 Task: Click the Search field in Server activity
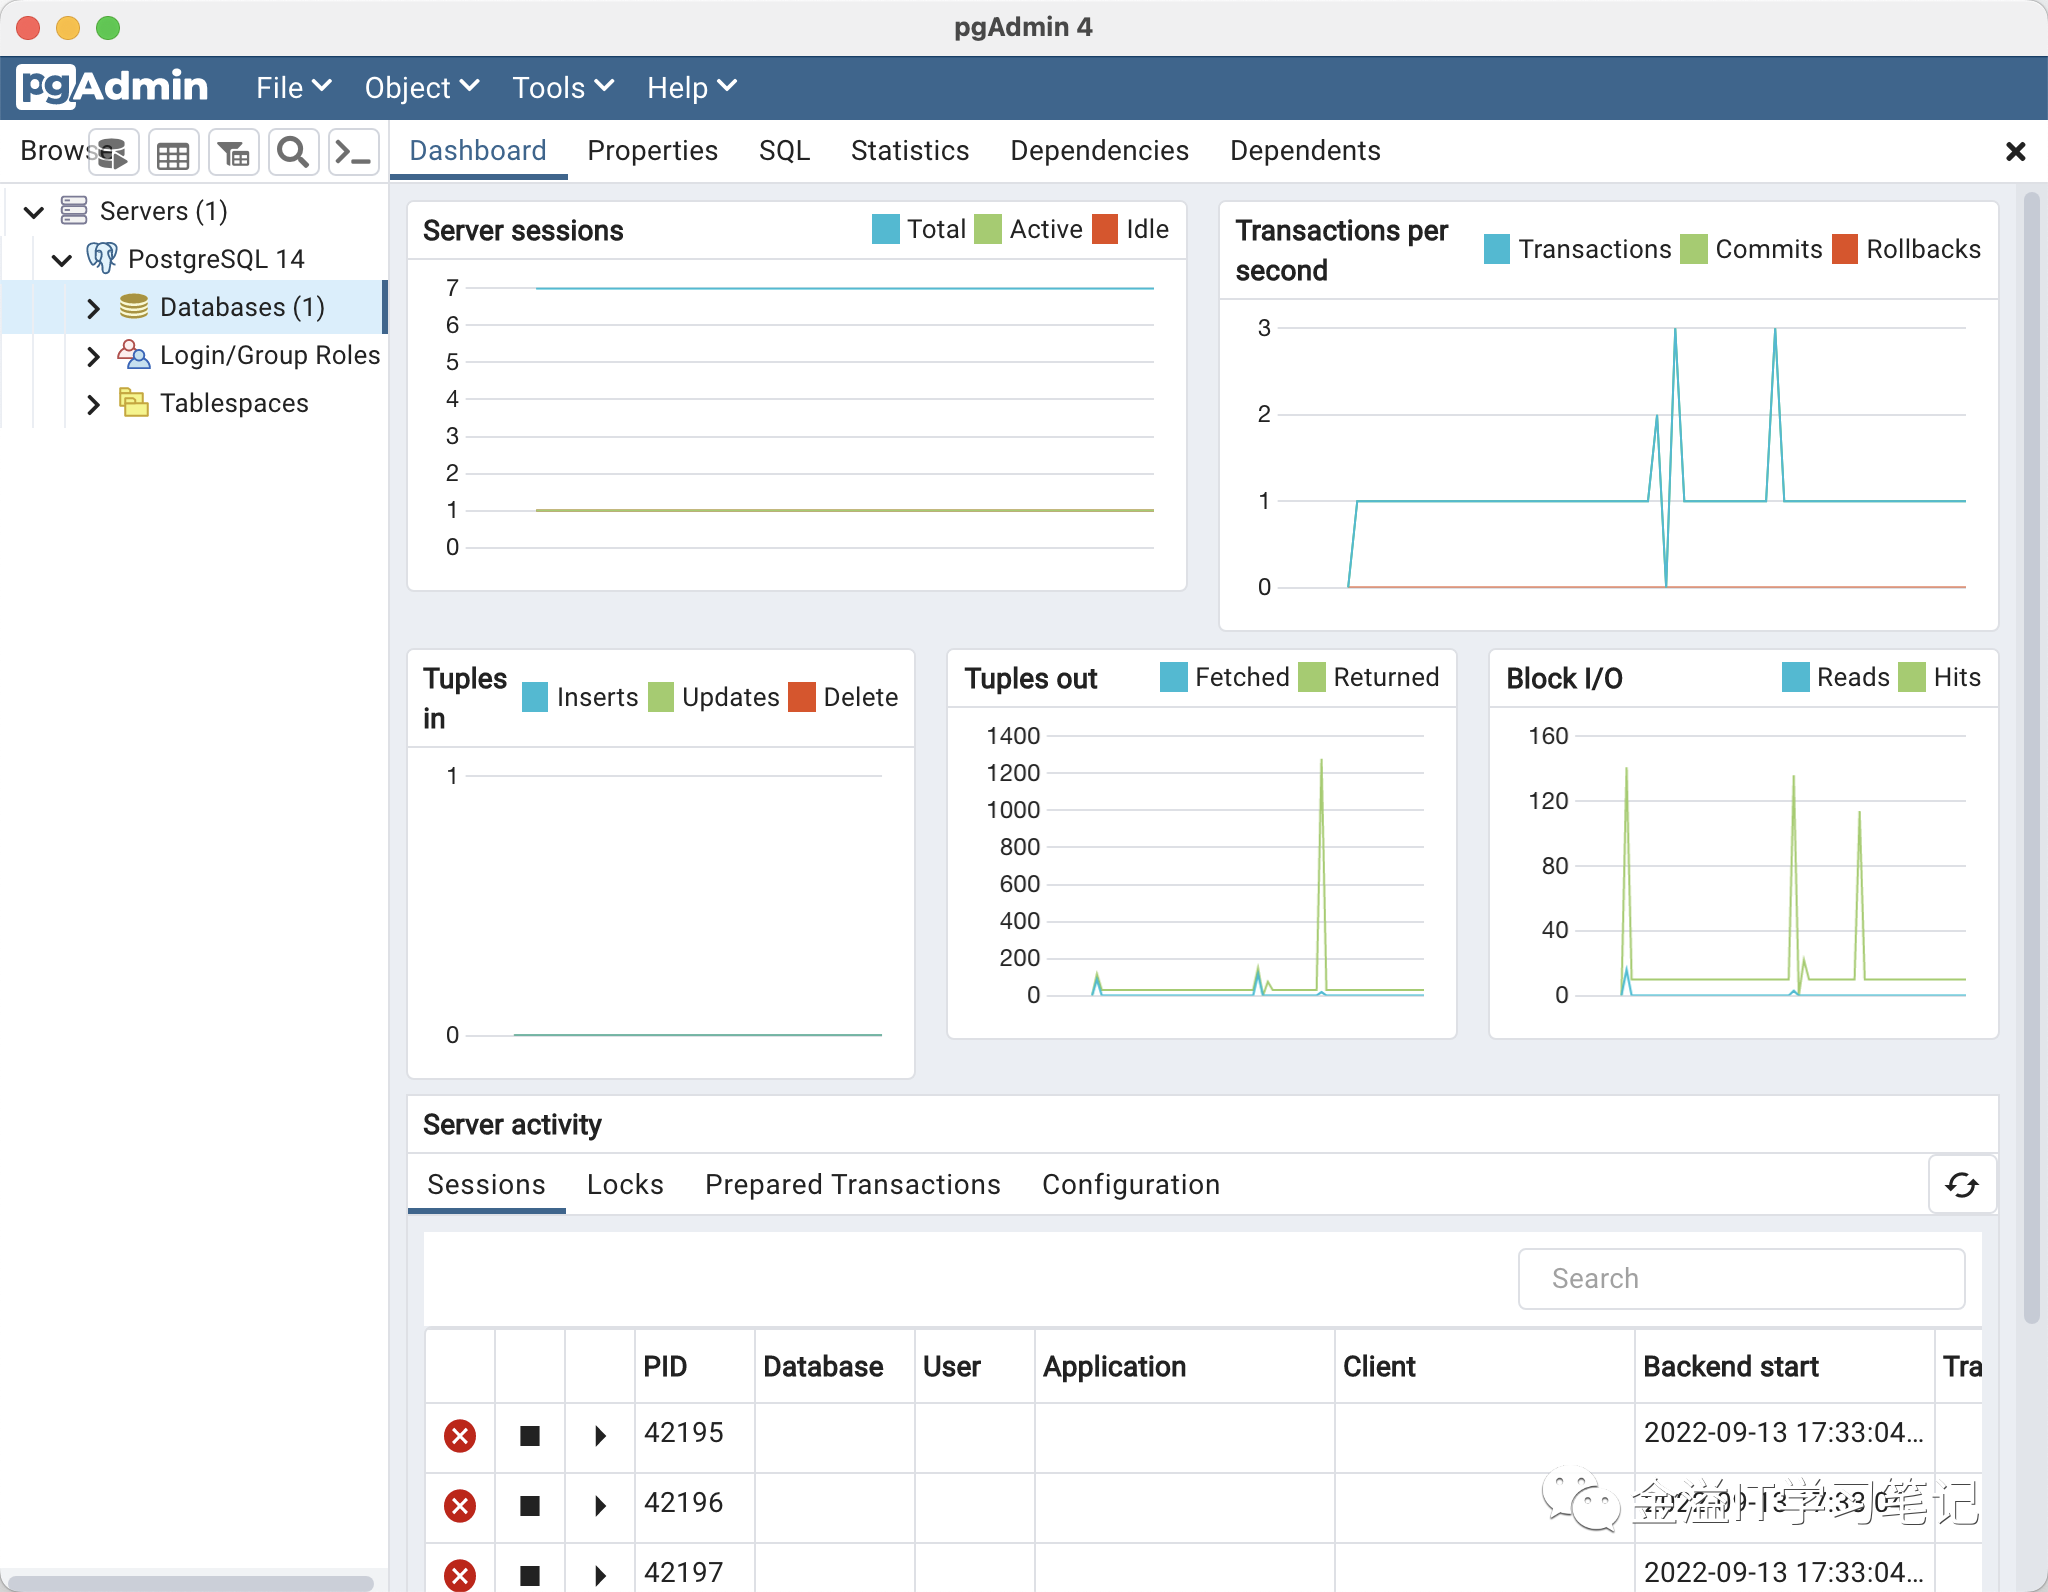click(1741, 1278)
